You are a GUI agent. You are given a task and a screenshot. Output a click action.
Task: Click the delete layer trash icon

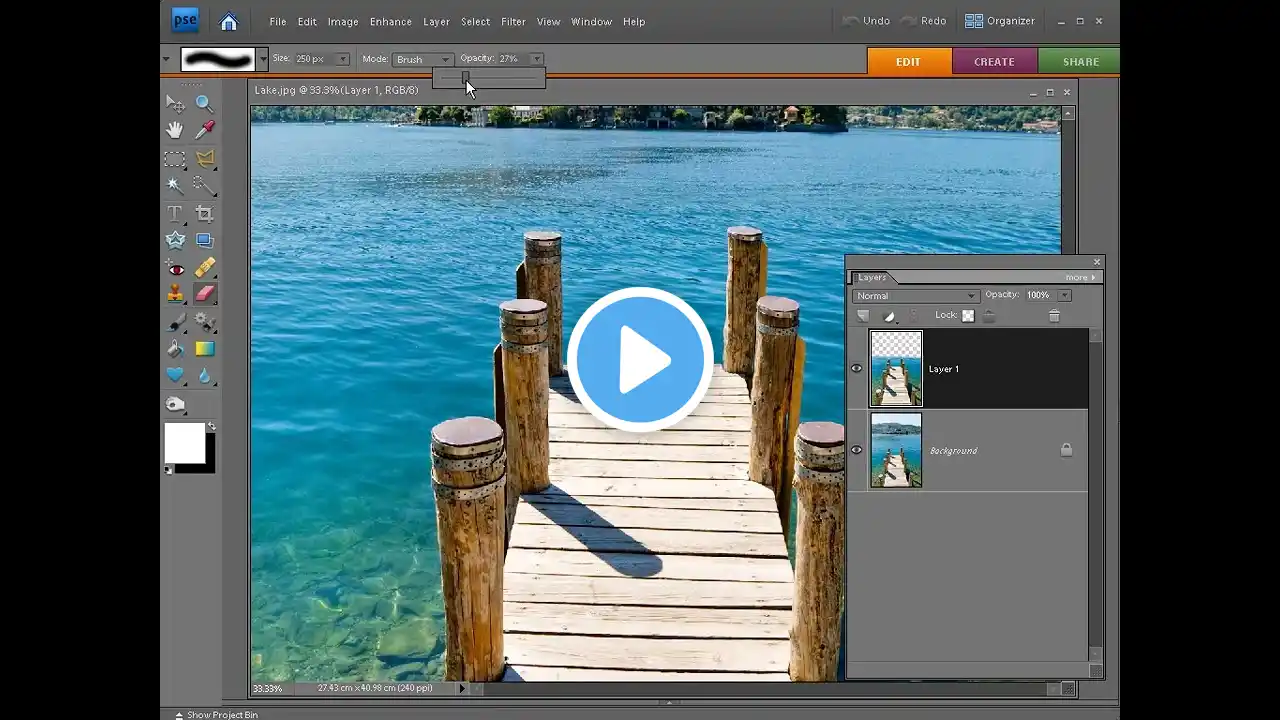click(x=1054, y=316)
